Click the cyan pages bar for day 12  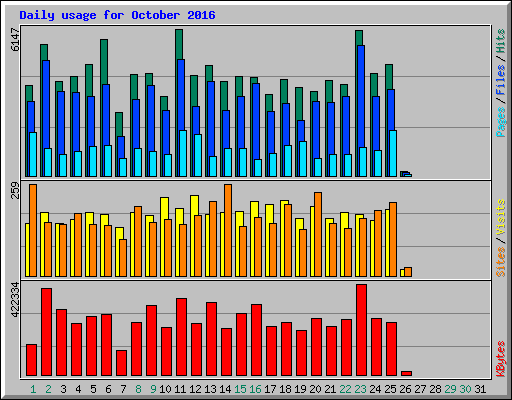pos(198,155)
